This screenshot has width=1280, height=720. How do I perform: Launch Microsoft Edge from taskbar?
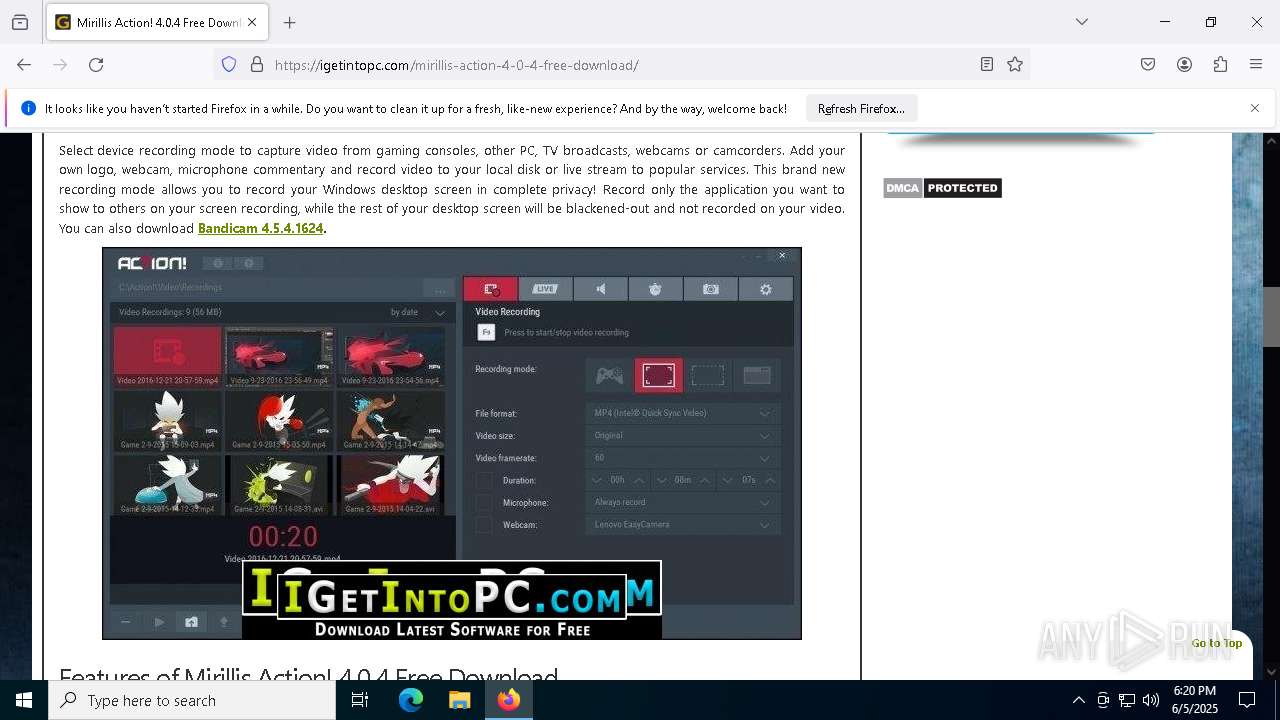[411, 700]
